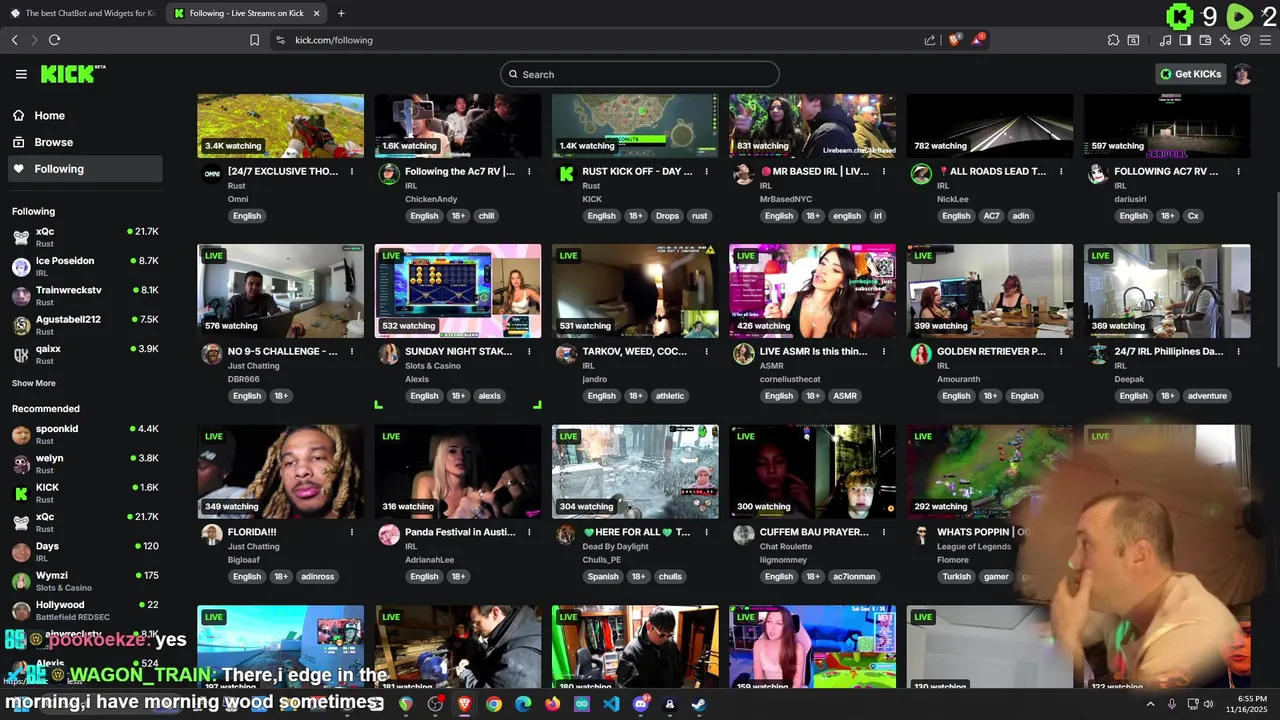1280x720 pixels.
Task: Open Trainwreckstv in the Following list
Action: [85, 295]
